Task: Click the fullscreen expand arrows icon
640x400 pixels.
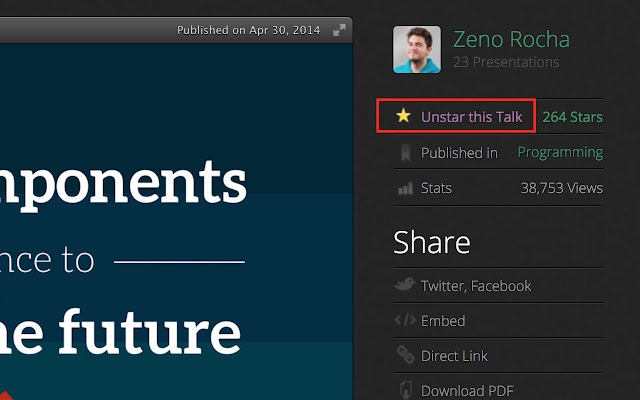Action: 340,30
